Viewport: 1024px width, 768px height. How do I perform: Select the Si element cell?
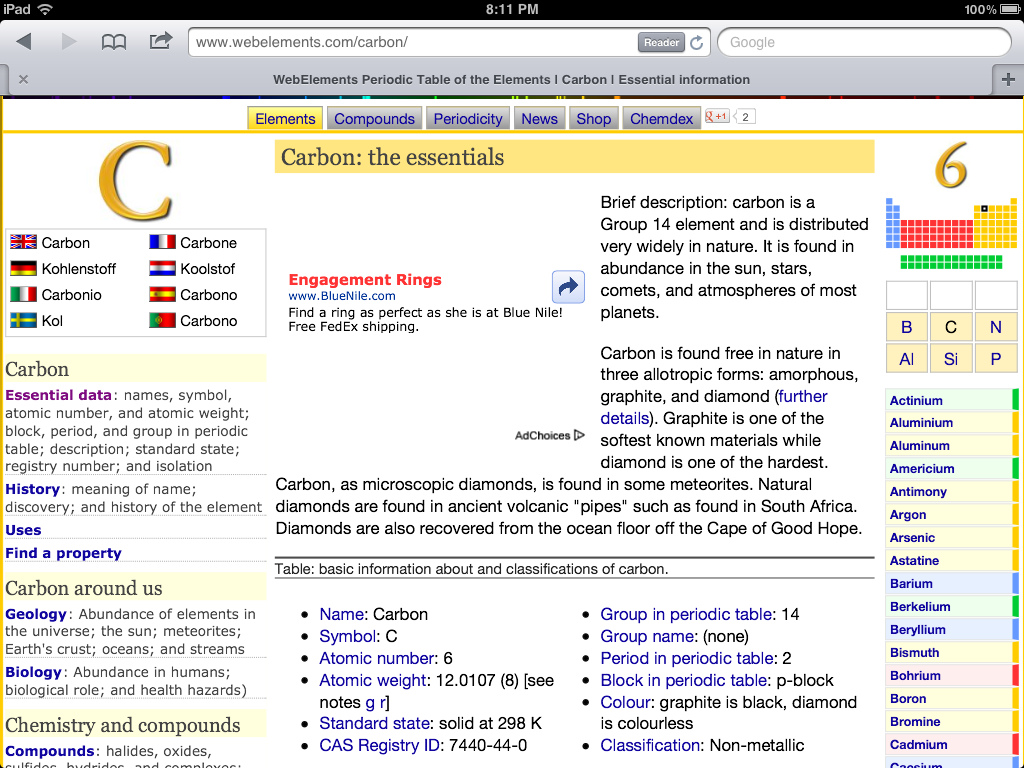click(x=951, y=359)
